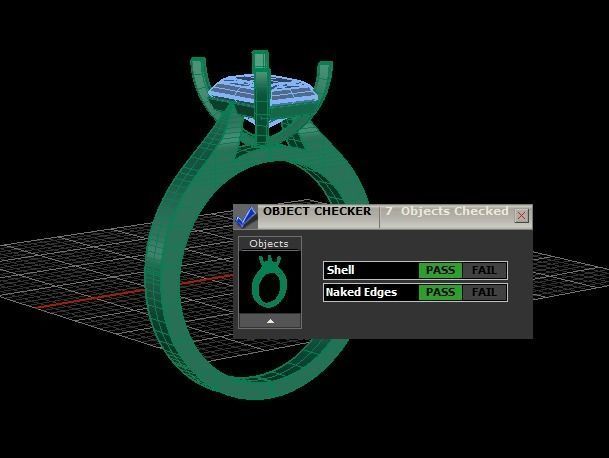The height and width of the screenshot is (458, 609).
Task: Click the '7 Objects Checked' status text
Action: pos(447,211)
